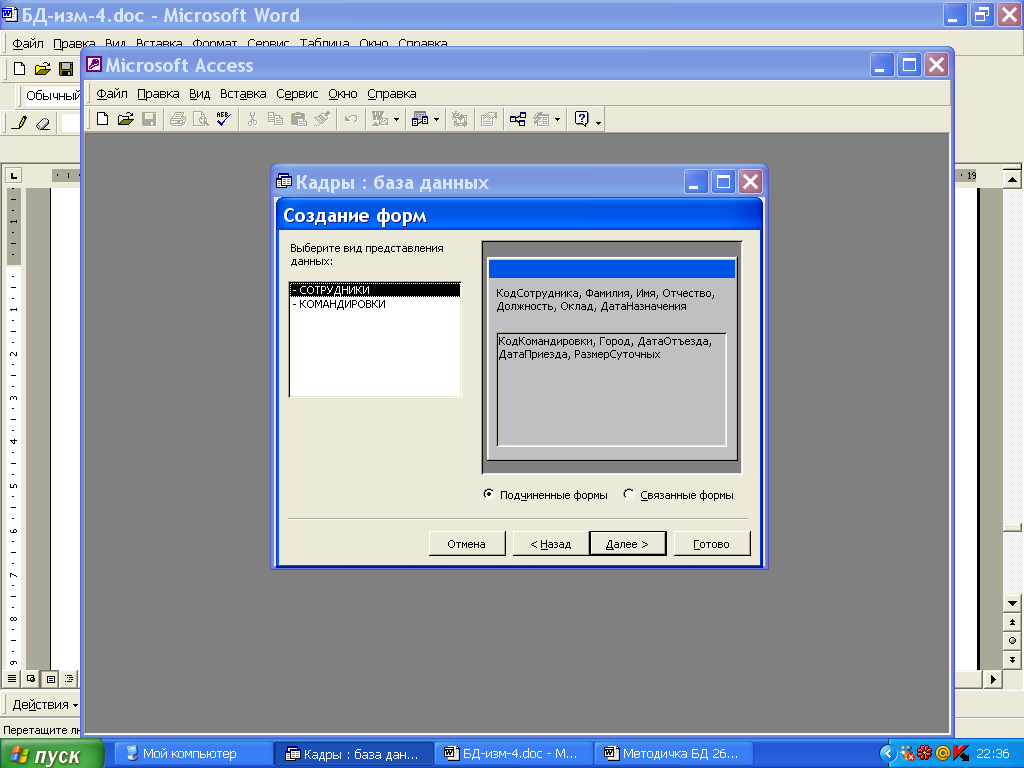Open Access toolbar options arrow
The width and height of the screenshot is (1024, 768).
[x=598, y=121]
